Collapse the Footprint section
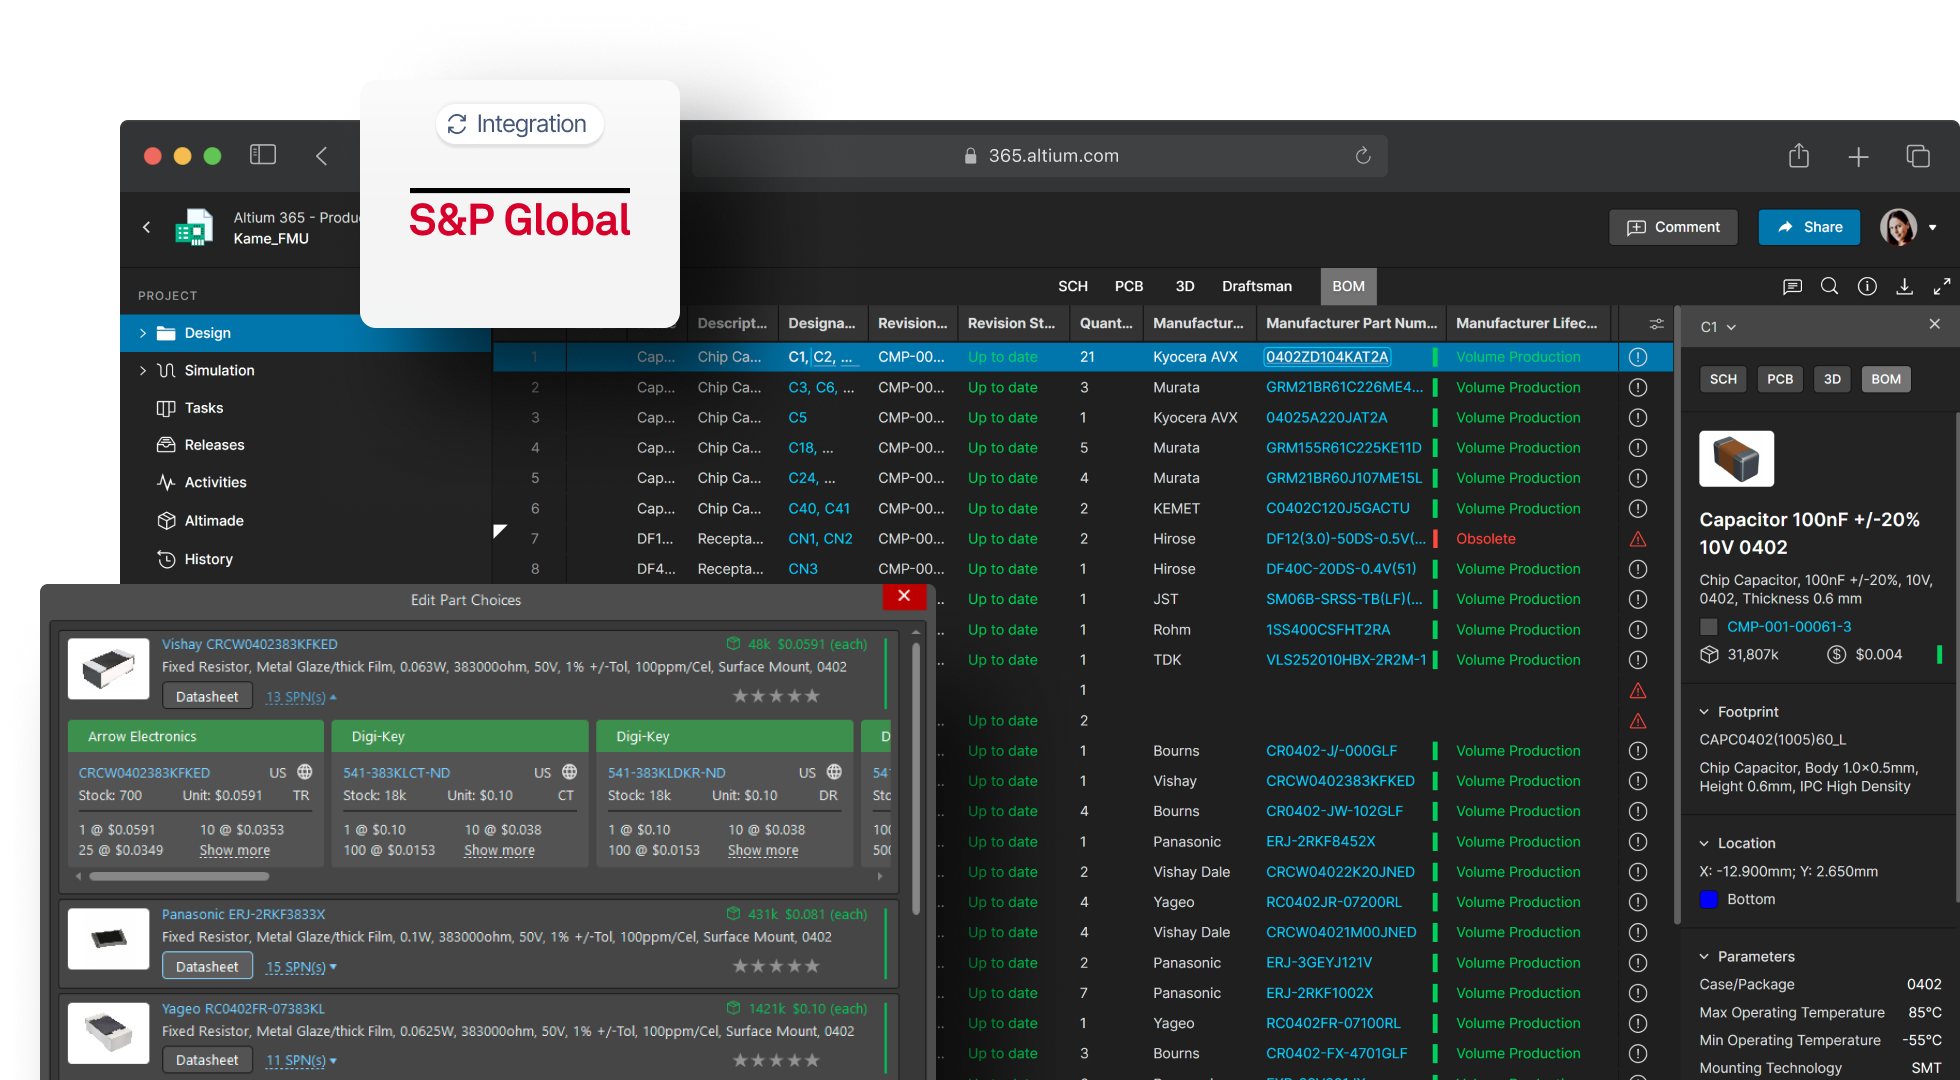1960x1080 pixels. [x=1705, y=712]
